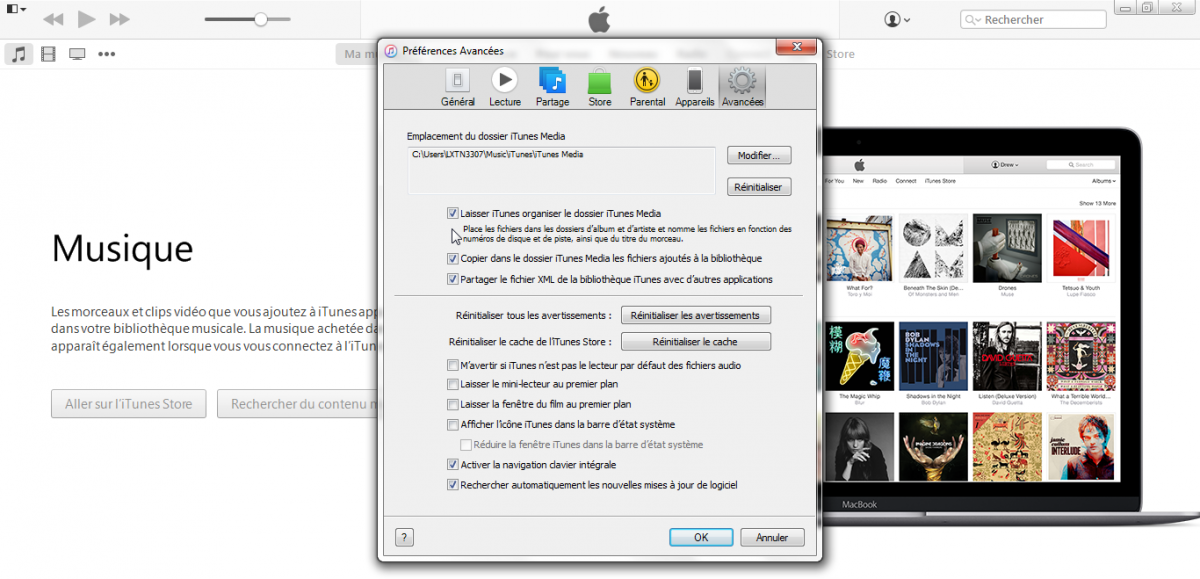Click the Drones album cover

pyautogui.click(x=1005, y=248)
